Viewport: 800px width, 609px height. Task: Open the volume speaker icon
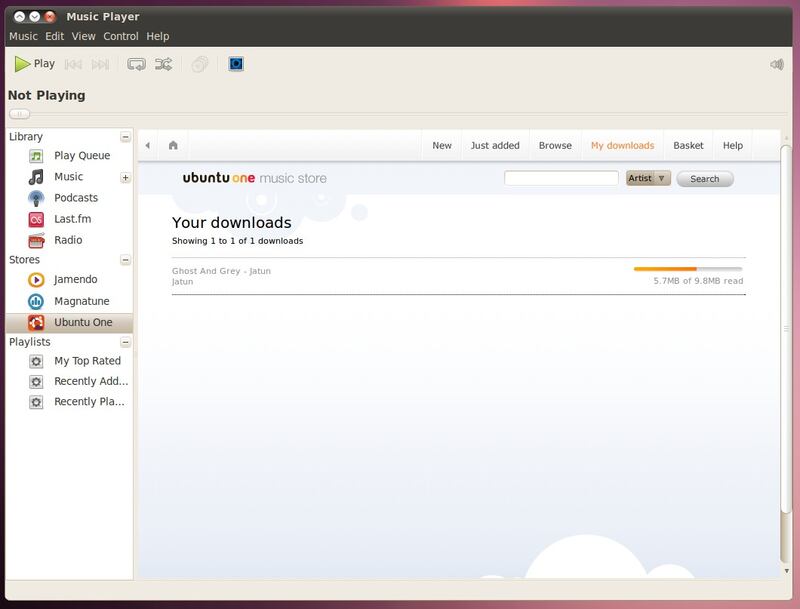pyautogui.click(x=776, y=65)
